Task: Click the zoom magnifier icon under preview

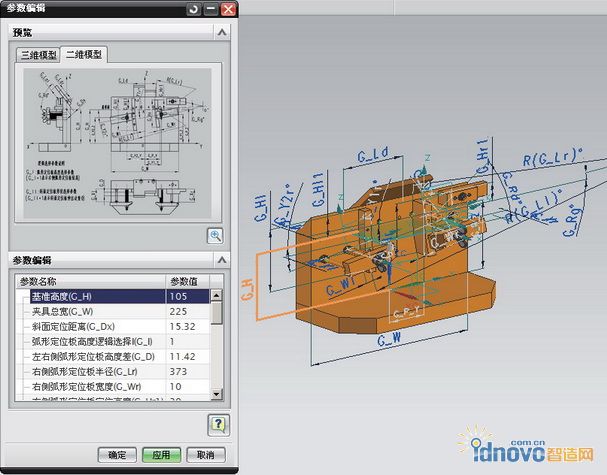Action: point(215,236)
